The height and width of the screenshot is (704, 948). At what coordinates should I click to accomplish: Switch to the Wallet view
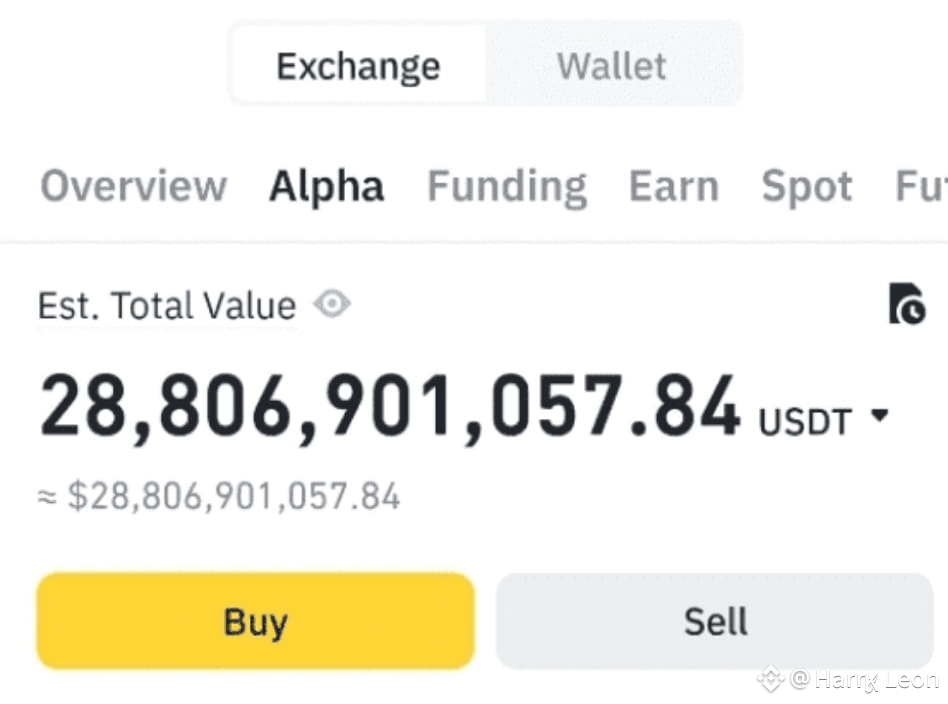pyautogui.click(x=612, y=66)
